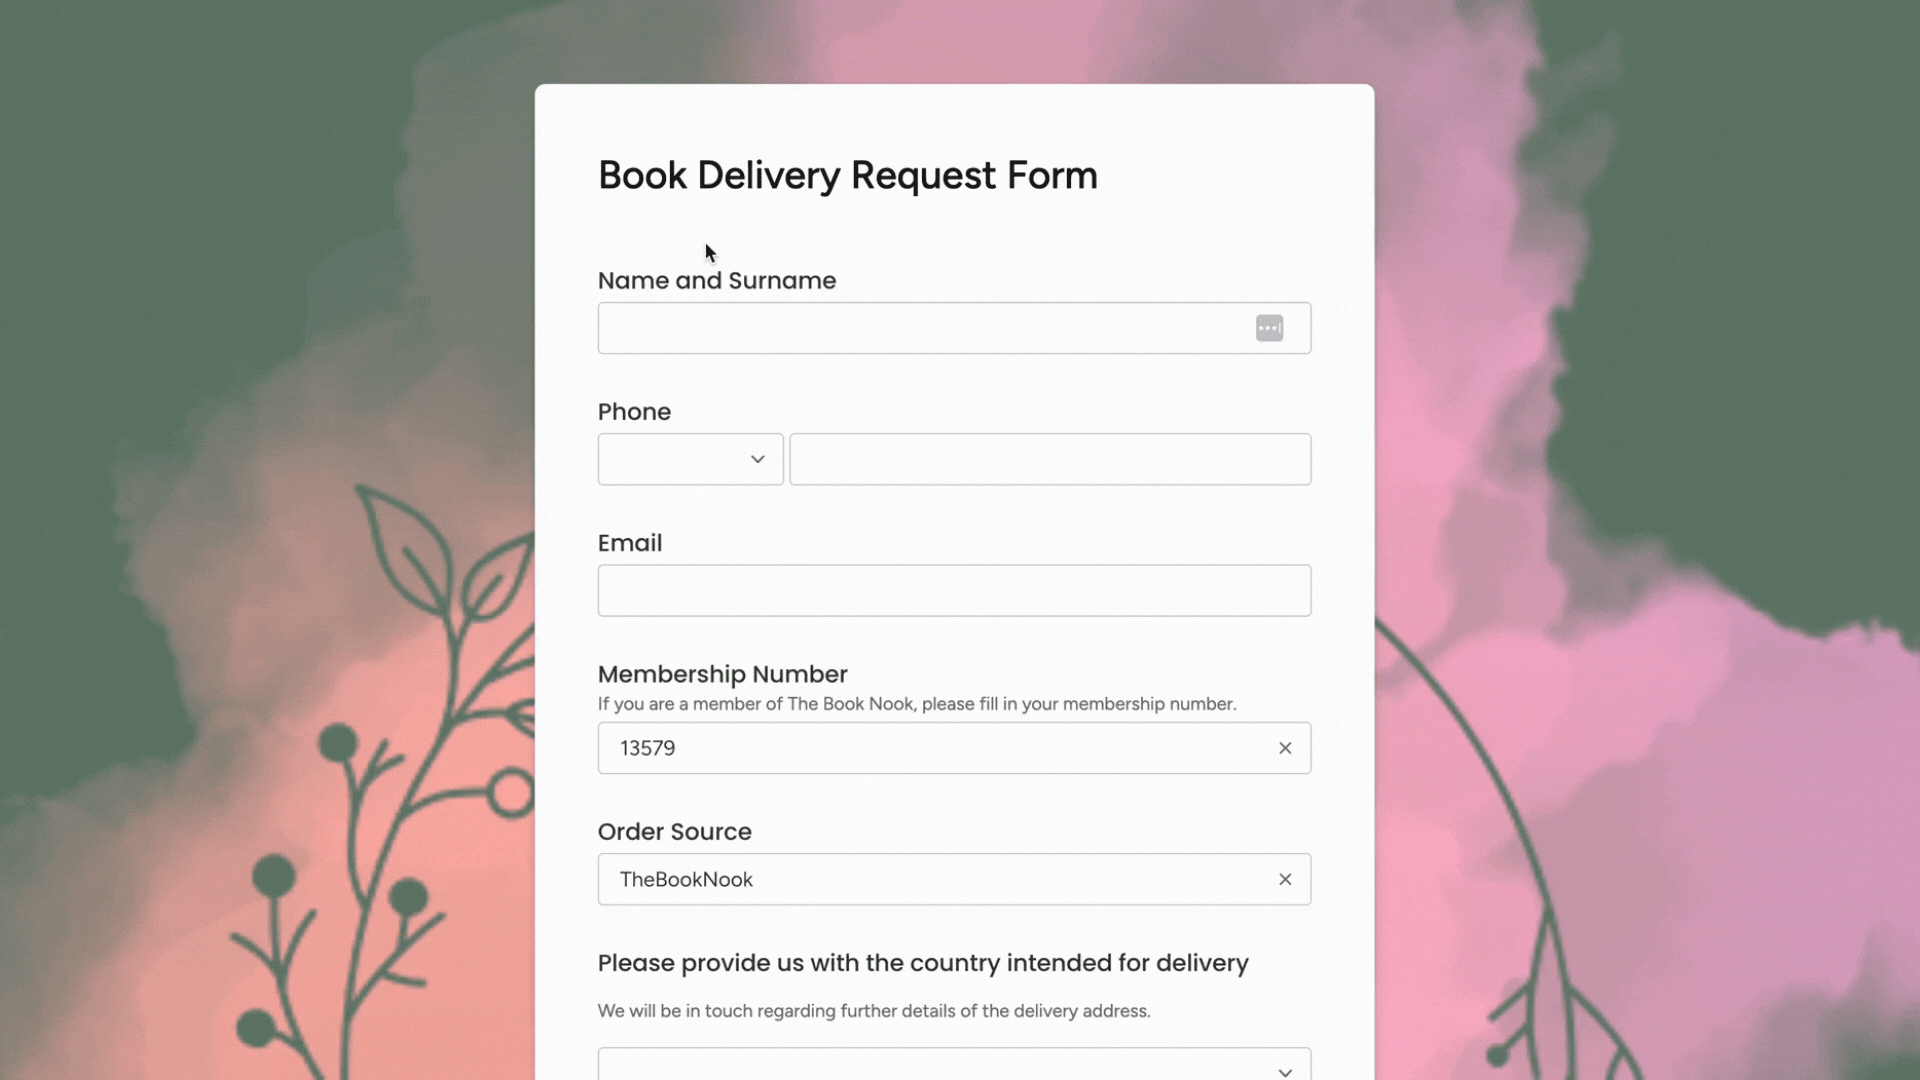Click the Book Delivery Request Form heading

(848, 175)
